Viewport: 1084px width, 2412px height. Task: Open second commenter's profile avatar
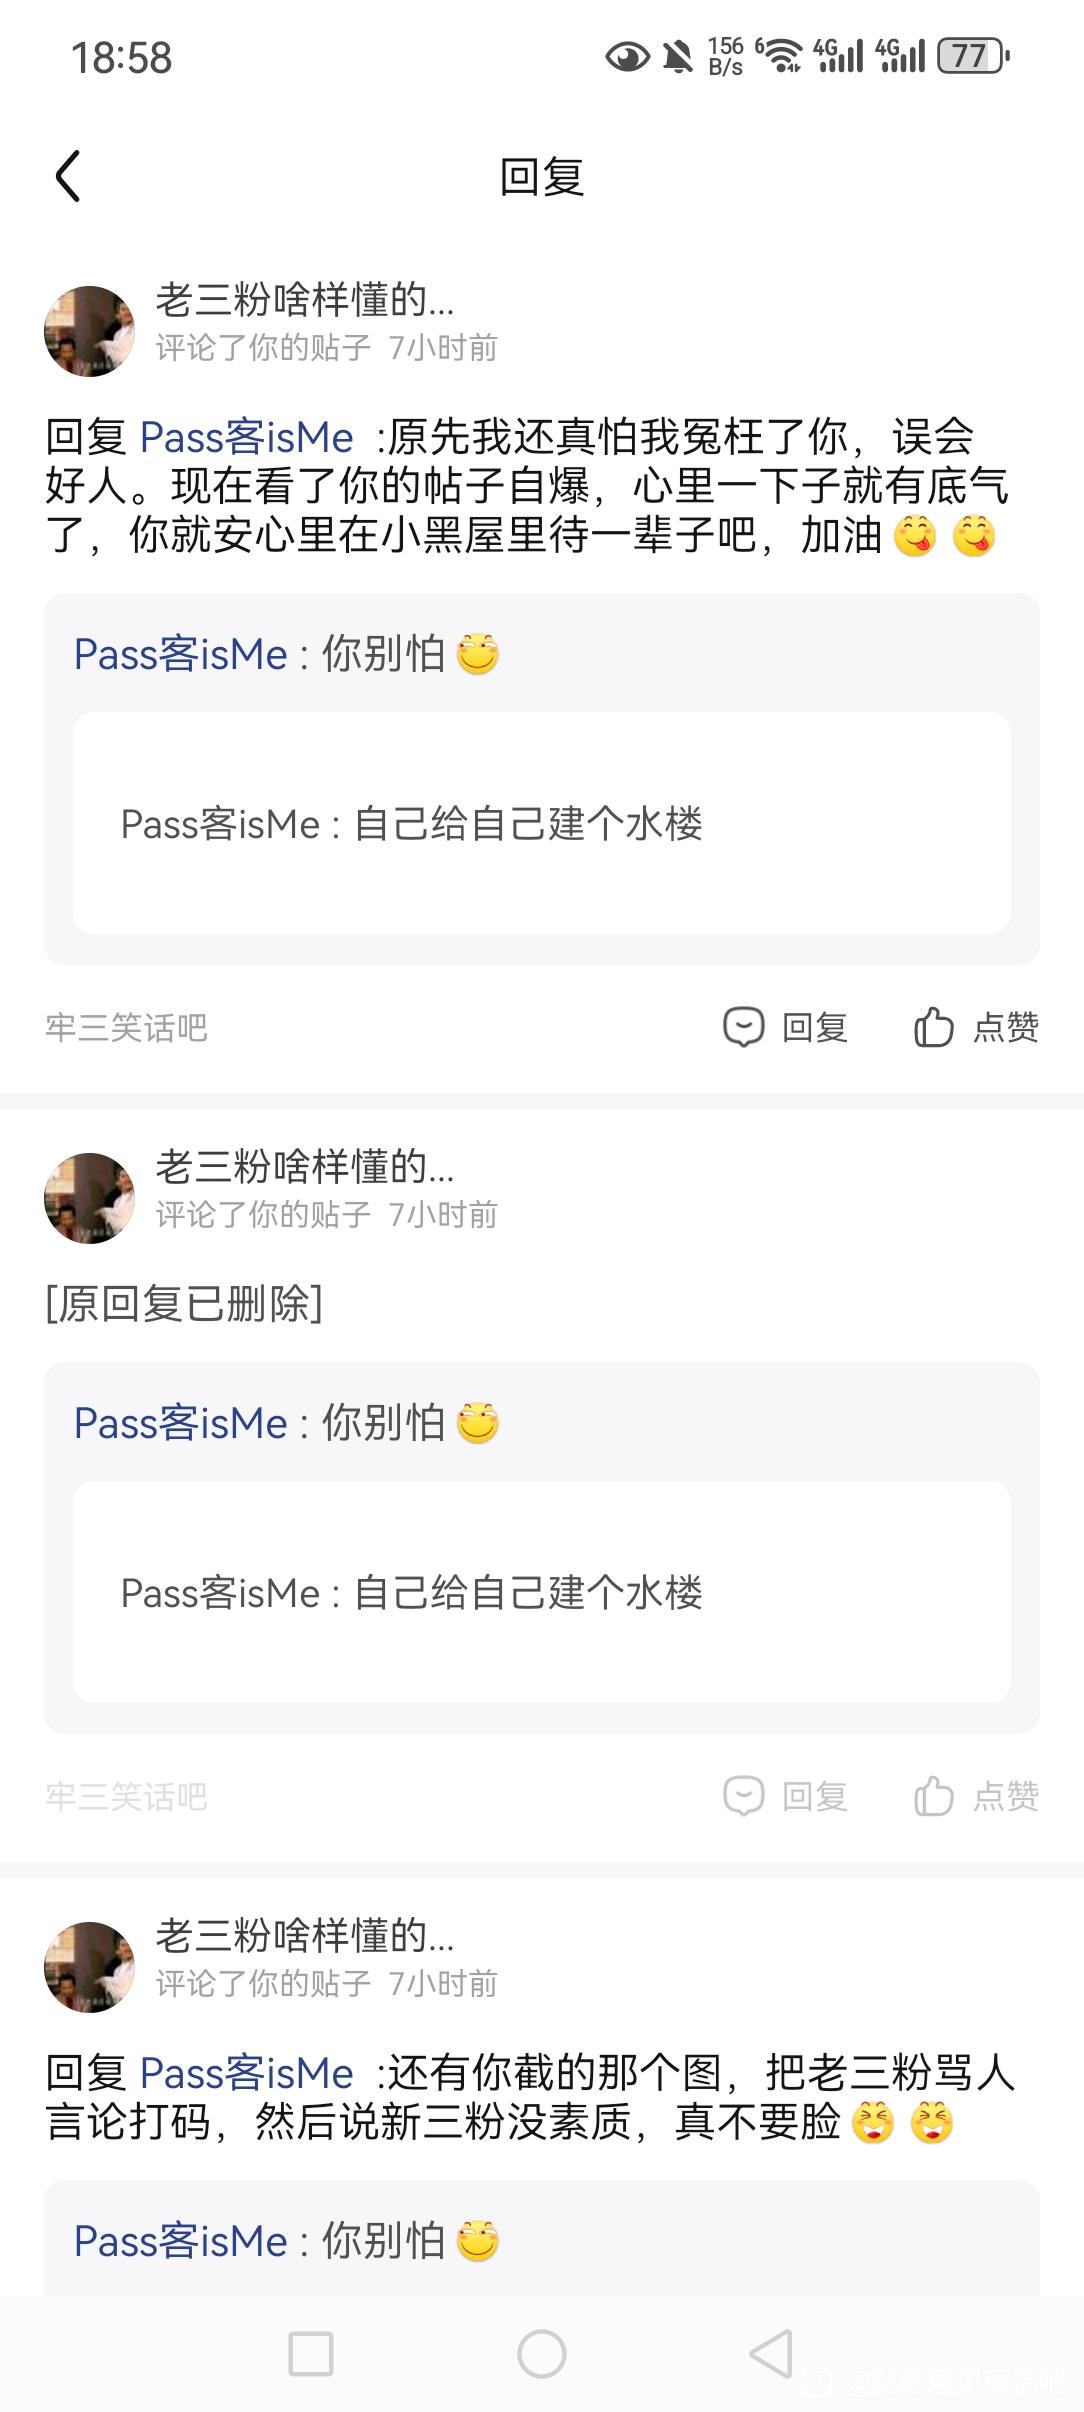[x=89, y=1198]
